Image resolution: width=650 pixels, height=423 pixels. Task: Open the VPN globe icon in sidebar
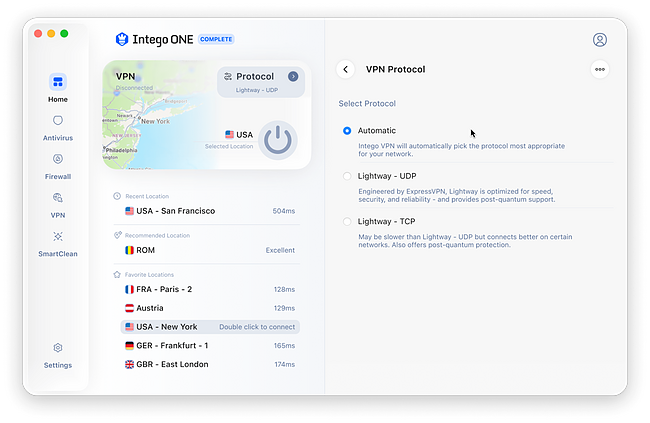58,197
